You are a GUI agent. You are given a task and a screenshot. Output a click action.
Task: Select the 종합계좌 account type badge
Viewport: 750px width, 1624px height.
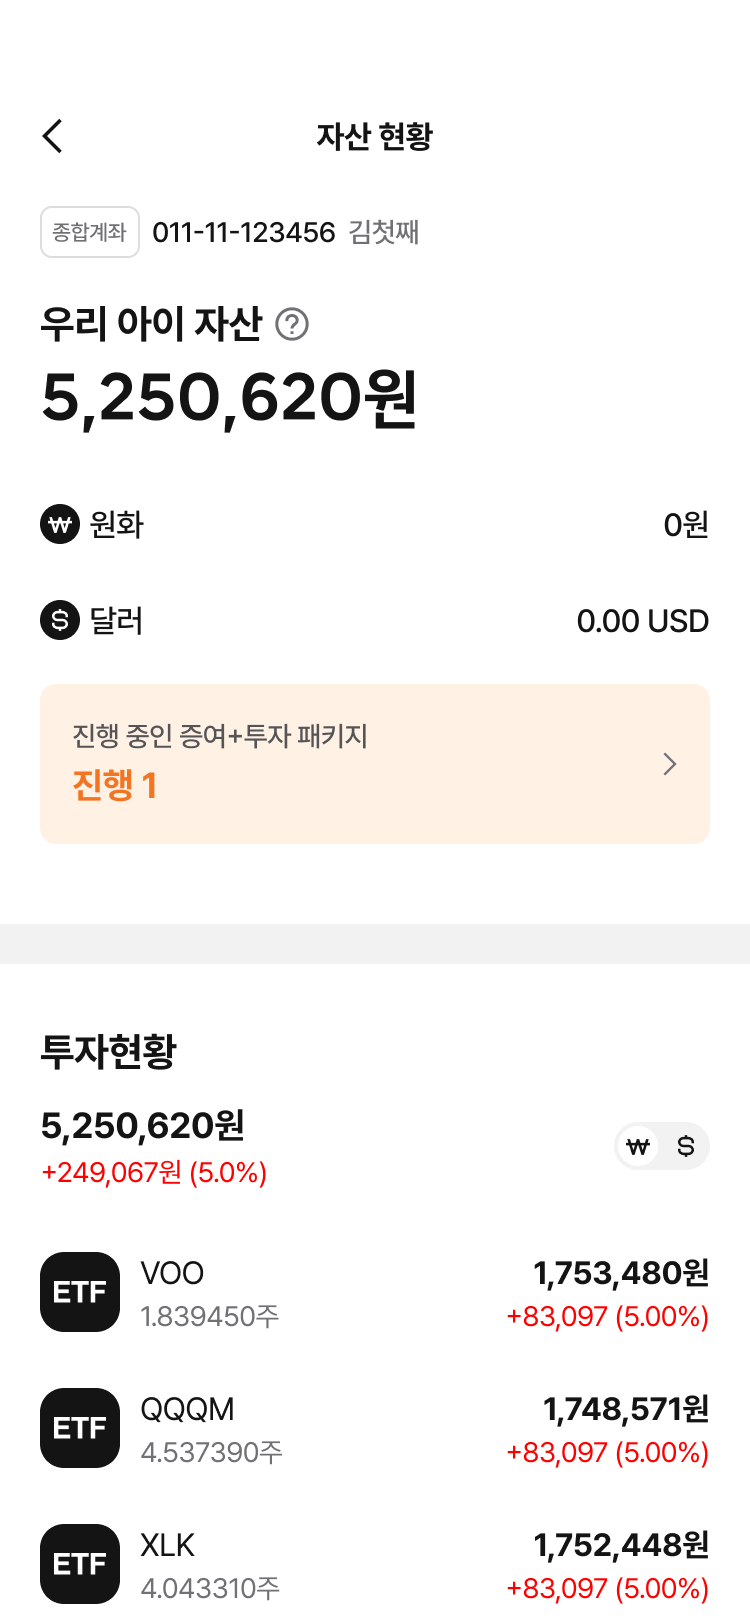(90, 232)
